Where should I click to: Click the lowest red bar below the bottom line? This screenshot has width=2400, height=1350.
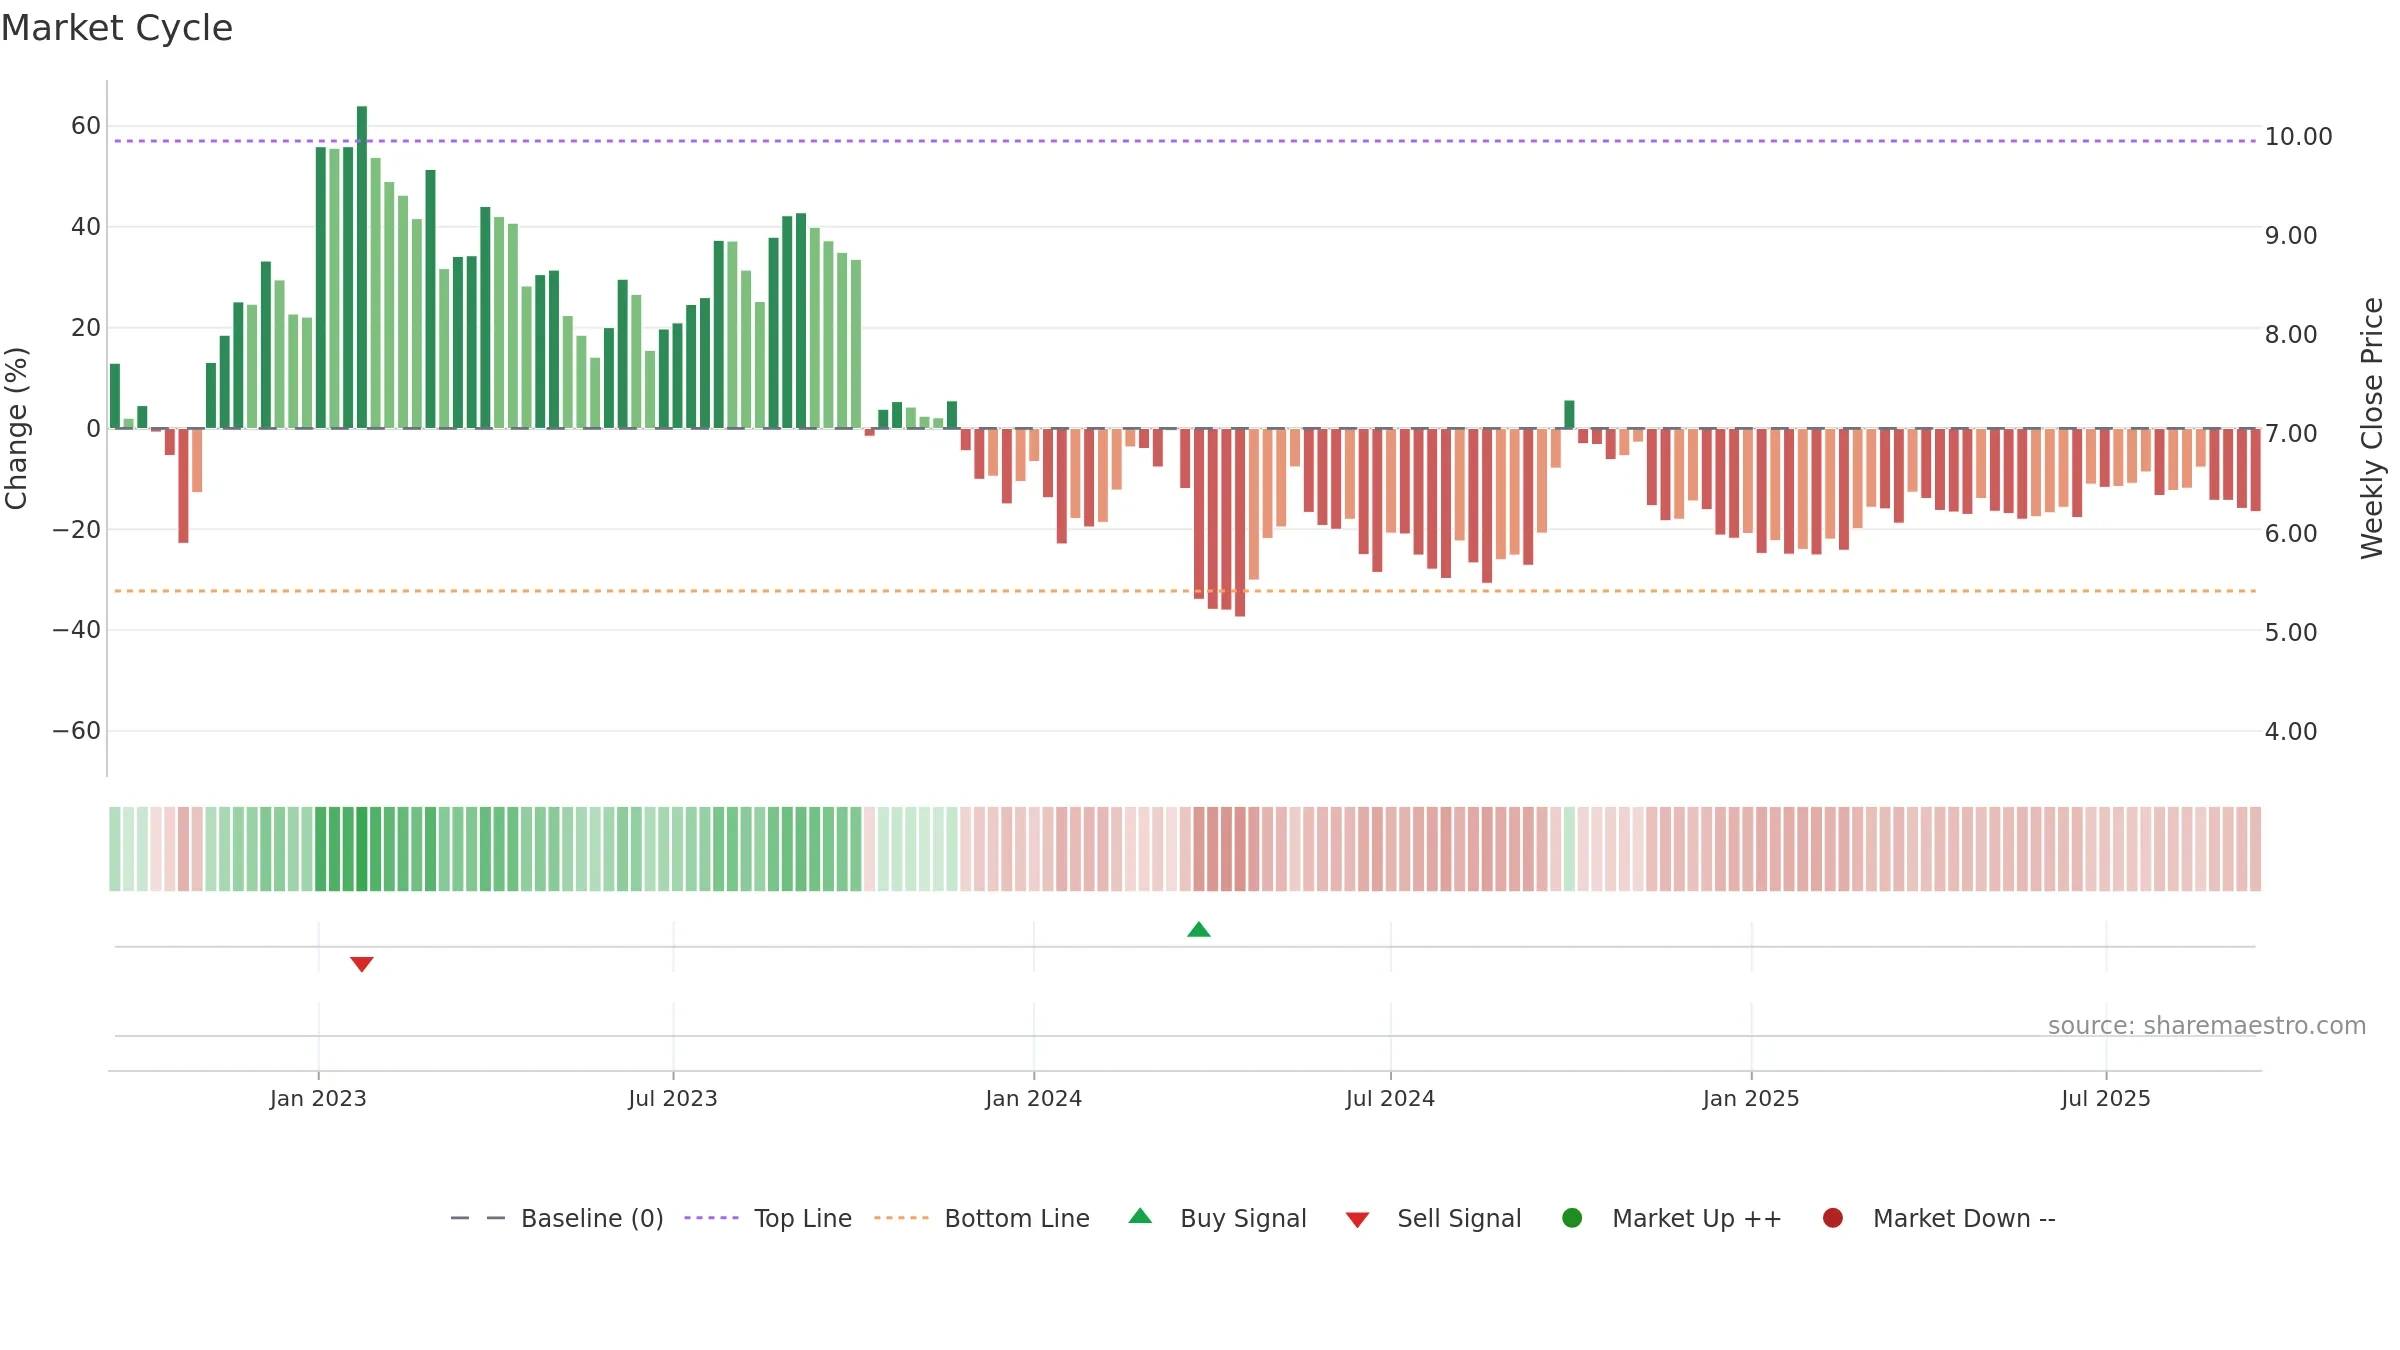pyautogui.click(x=1240, y=522)
